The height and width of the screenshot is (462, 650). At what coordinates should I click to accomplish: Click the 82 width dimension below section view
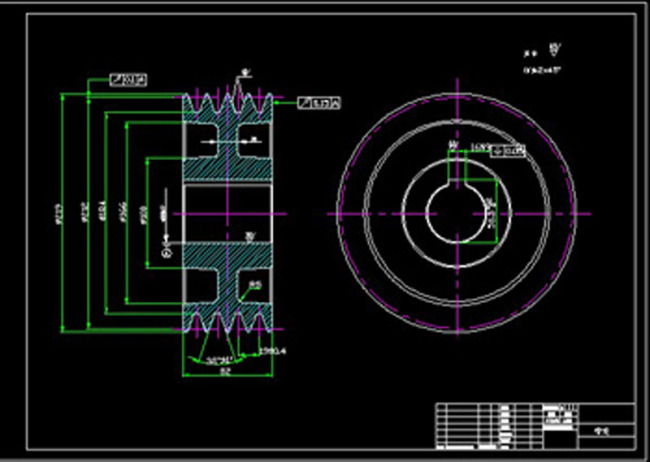tap(226, 370)
